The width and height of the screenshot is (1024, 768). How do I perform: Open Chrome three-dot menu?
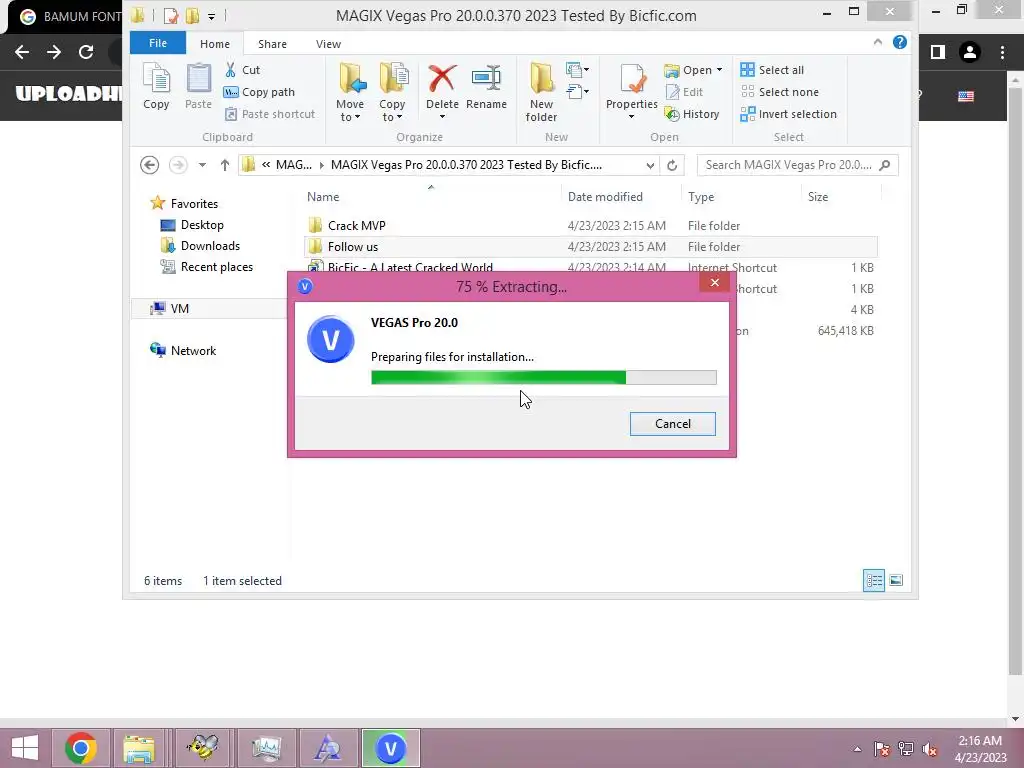point(1002,52)
